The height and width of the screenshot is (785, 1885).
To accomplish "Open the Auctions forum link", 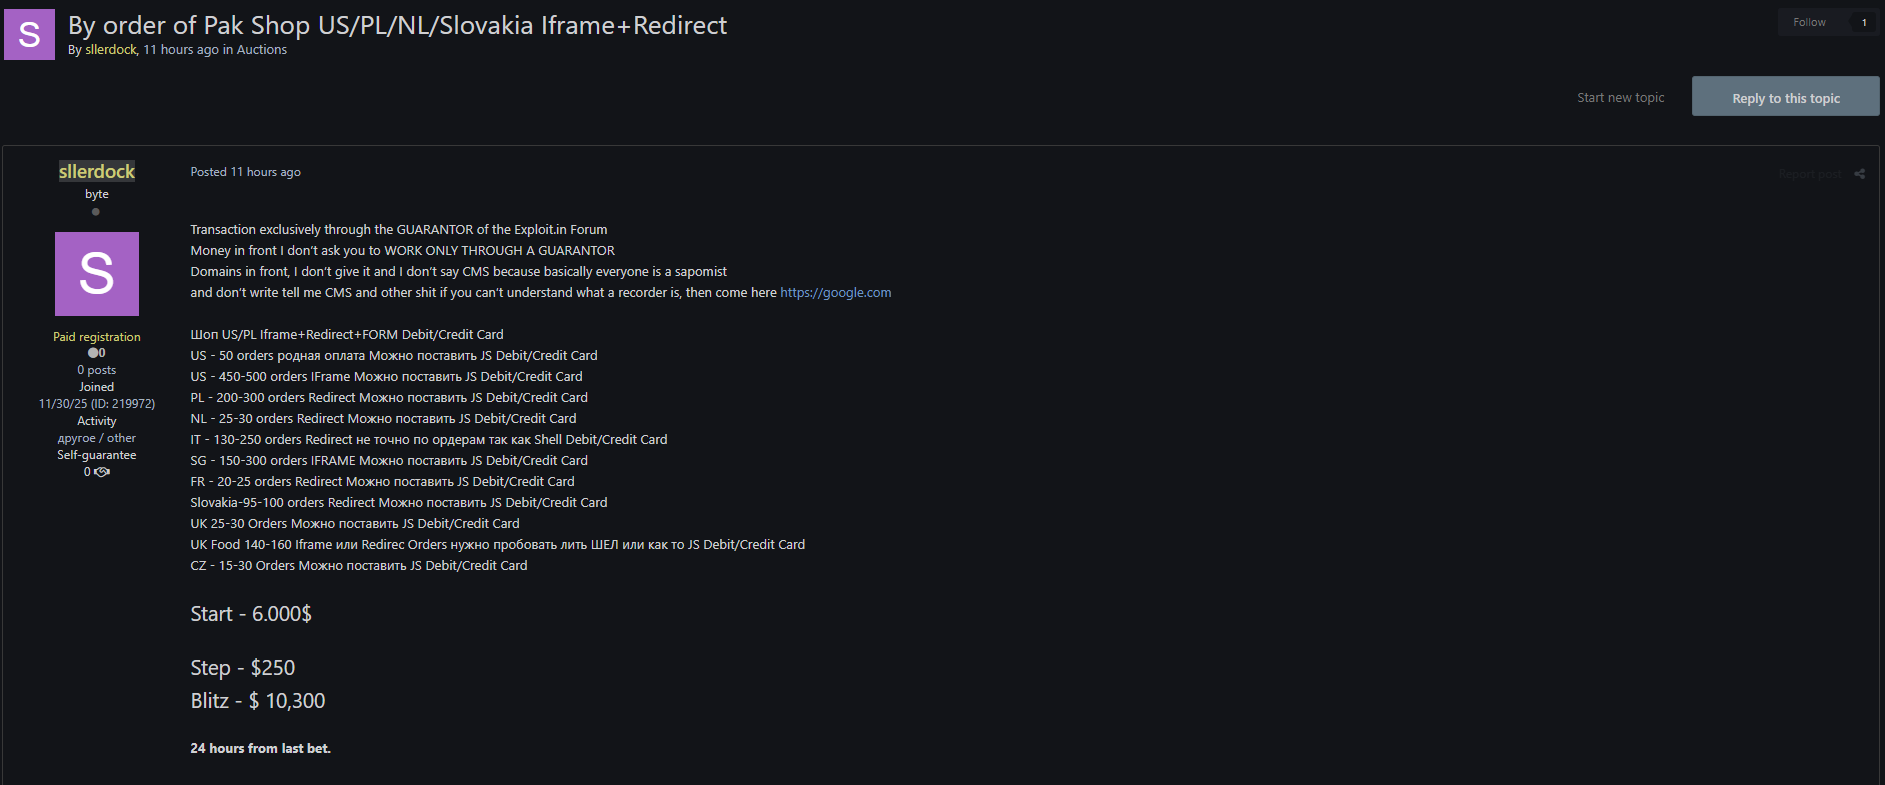I will tap(262, 50).
